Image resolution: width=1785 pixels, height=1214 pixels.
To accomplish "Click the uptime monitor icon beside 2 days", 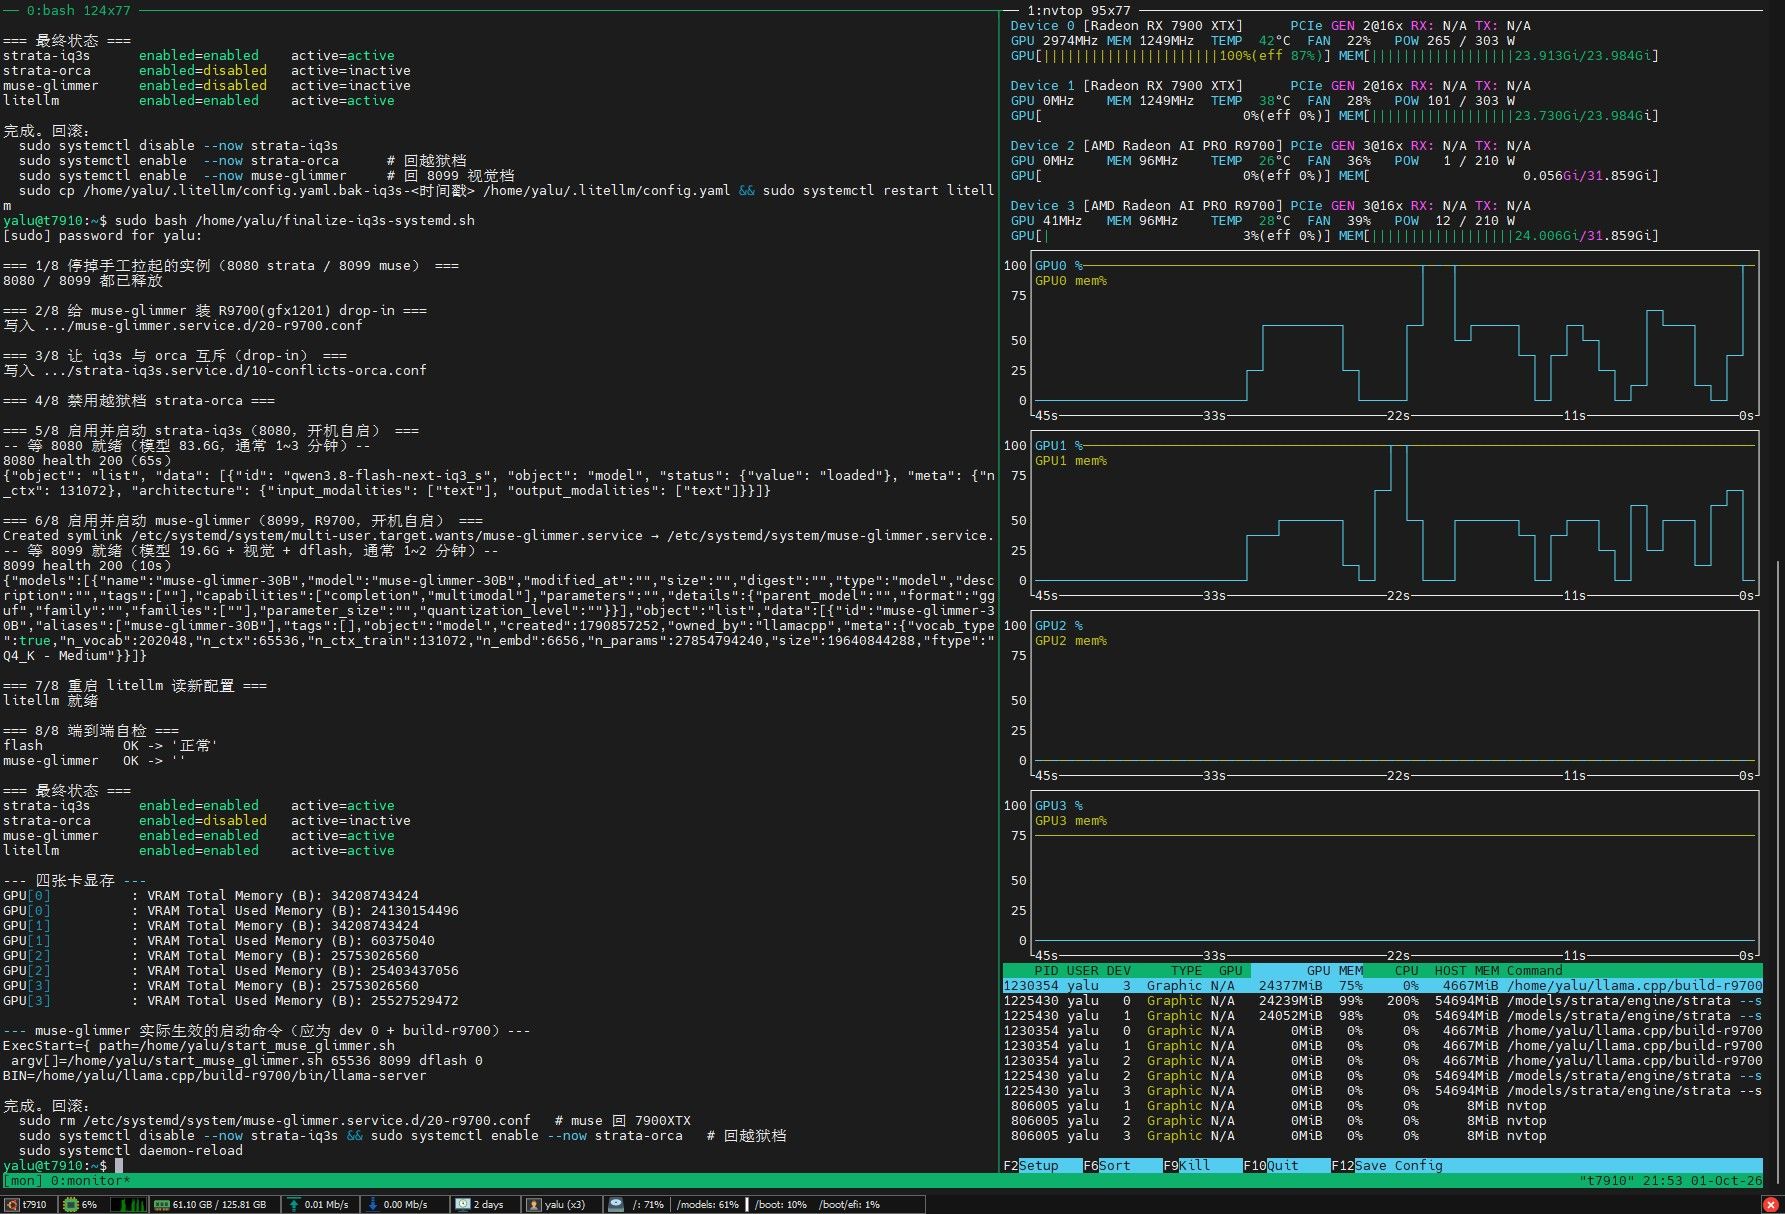I will [462, 1204].
